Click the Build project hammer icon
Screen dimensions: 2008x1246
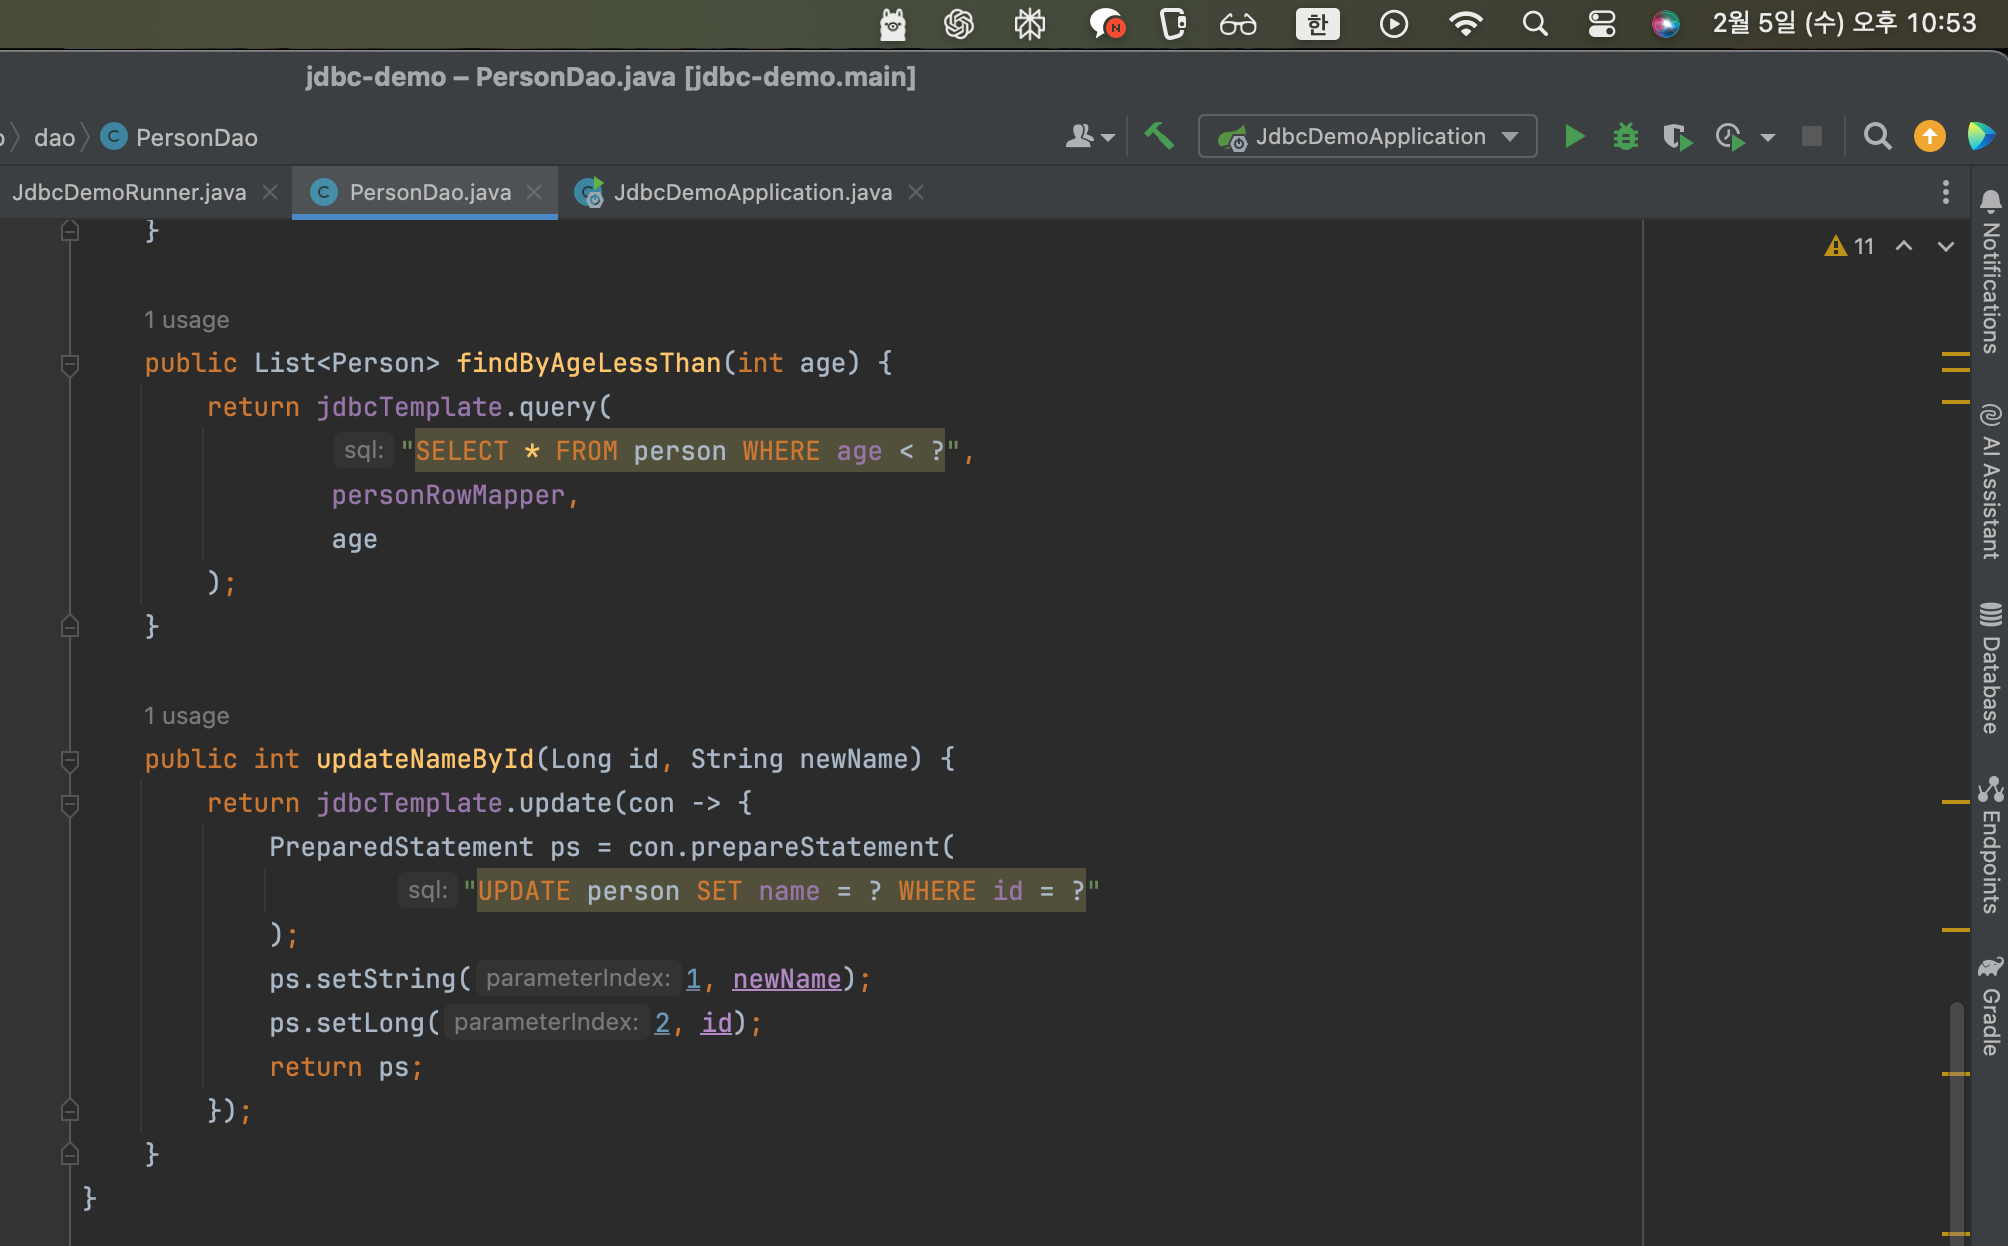pyautogui.click(x=1159, y=136)
